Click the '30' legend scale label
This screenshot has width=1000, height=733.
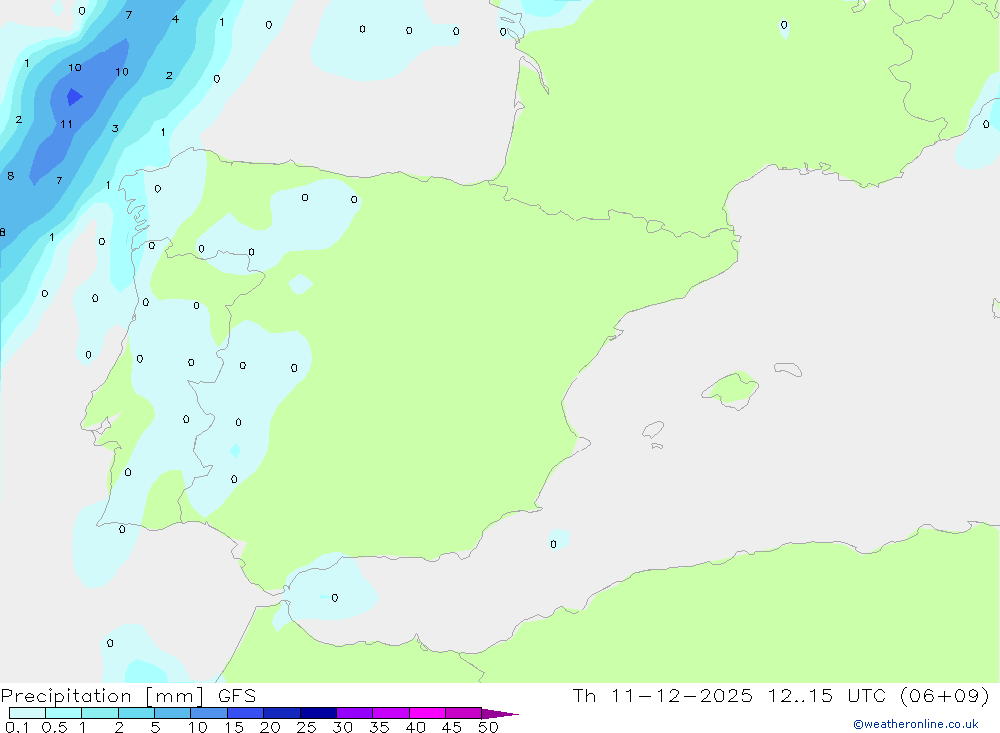coord(343,727)
